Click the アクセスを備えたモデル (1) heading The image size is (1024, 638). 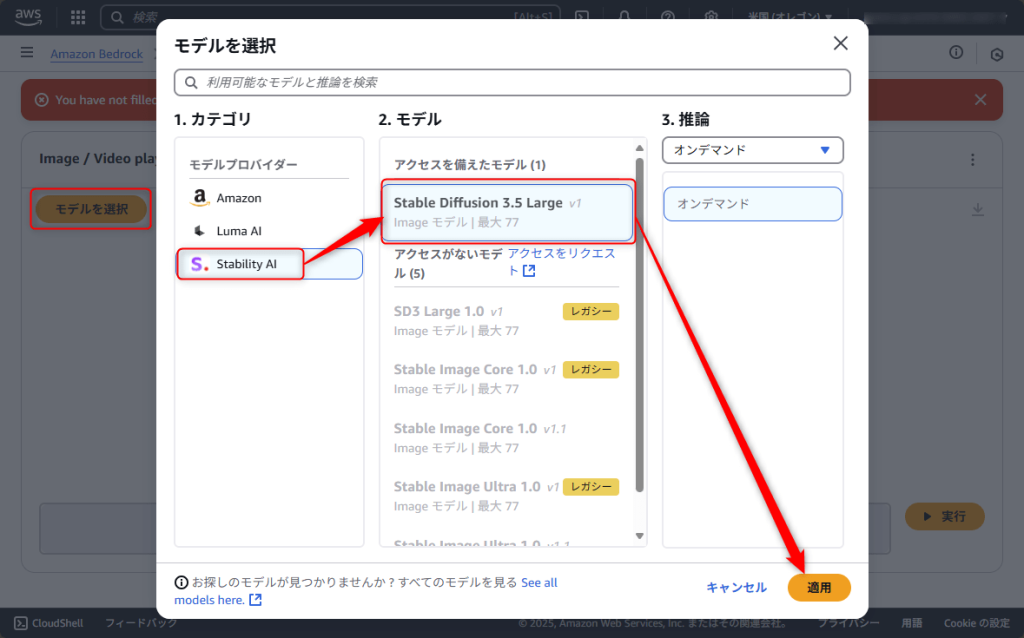(470, 165)
